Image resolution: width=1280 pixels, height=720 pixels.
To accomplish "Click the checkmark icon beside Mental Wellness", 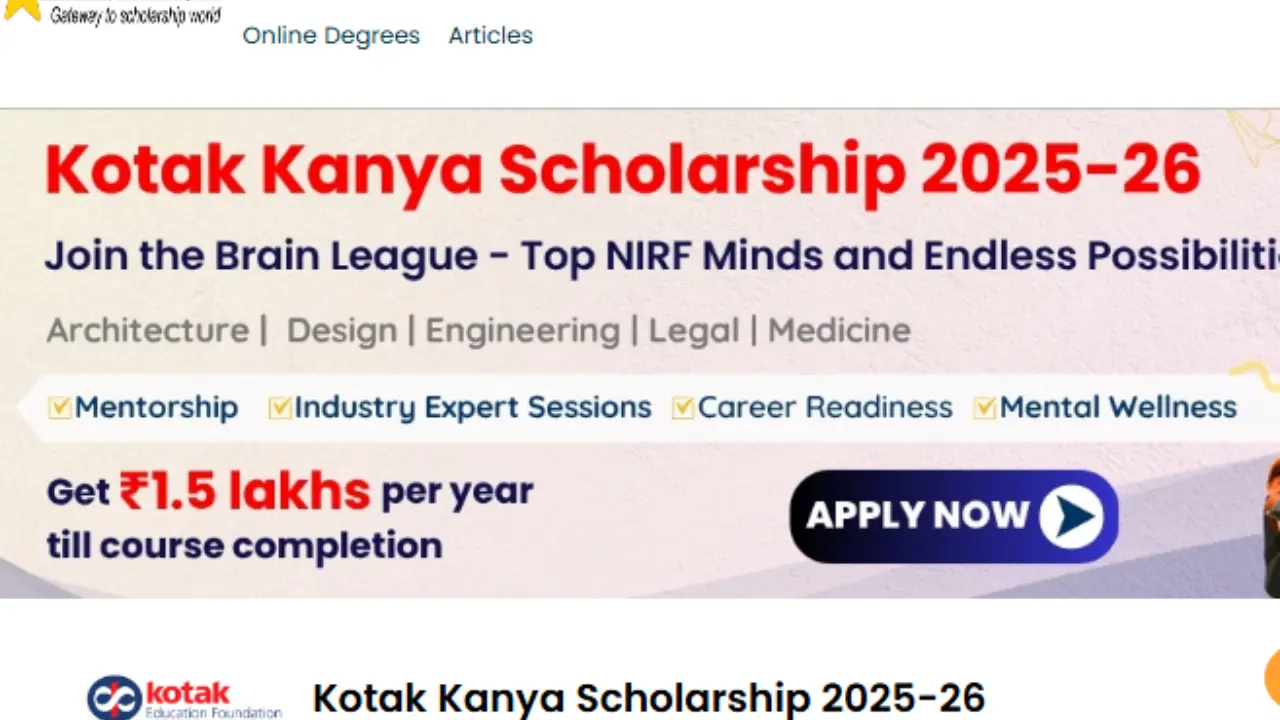I will pos(985,407).
